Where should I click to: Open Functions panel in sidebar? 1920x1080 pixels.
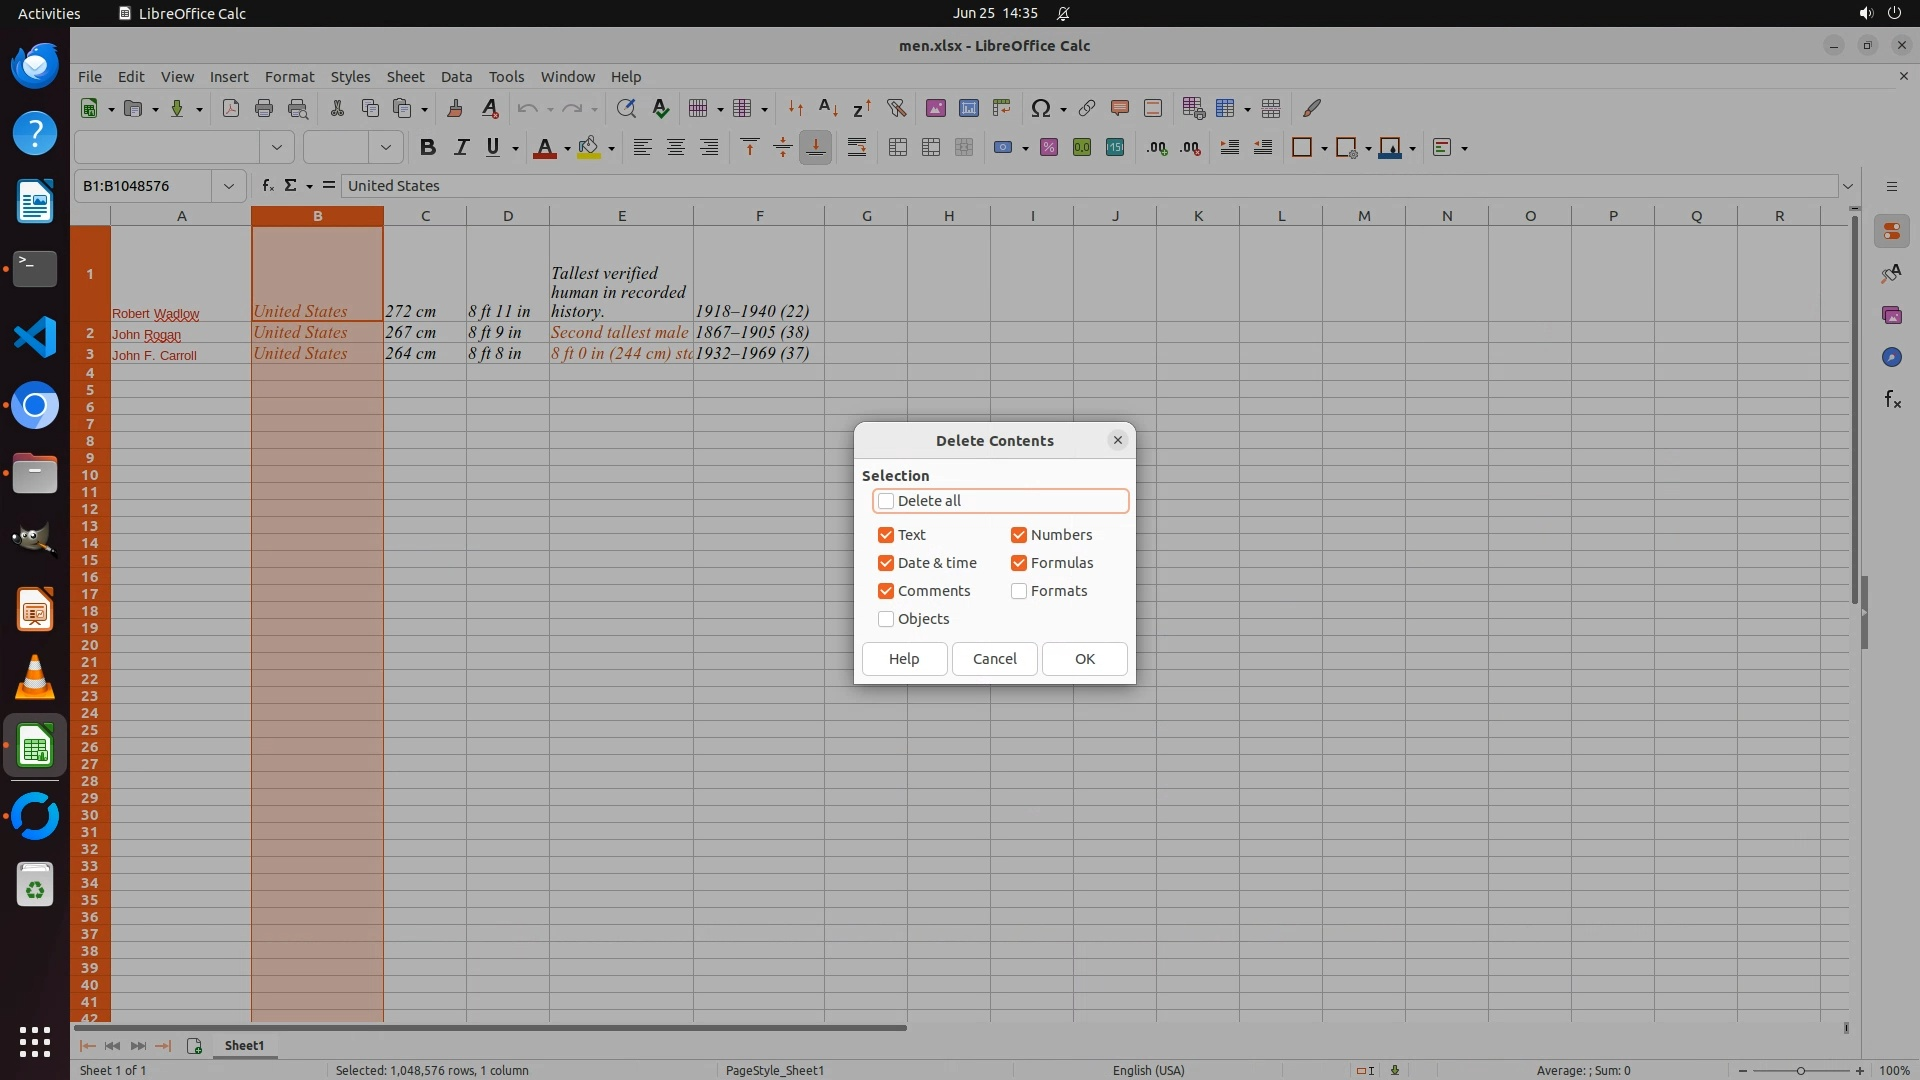click(x=1892, y=399)
